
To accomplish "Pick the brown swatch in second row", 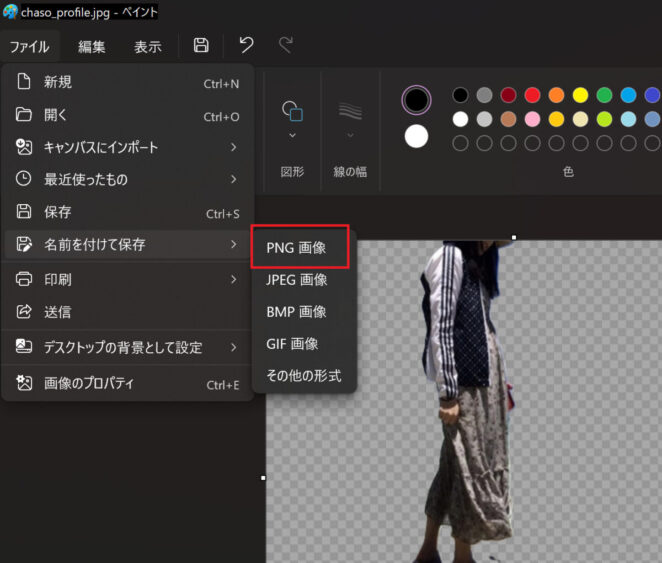I will pos(508,119).
